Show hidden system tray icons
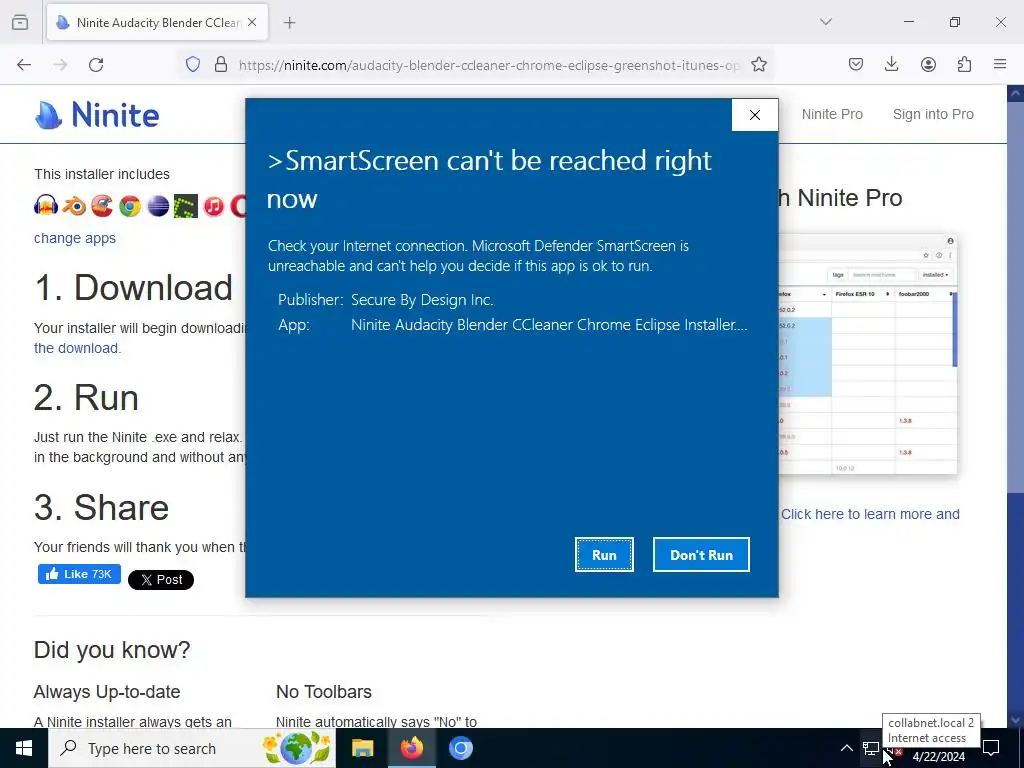 (x=846, y=748)
